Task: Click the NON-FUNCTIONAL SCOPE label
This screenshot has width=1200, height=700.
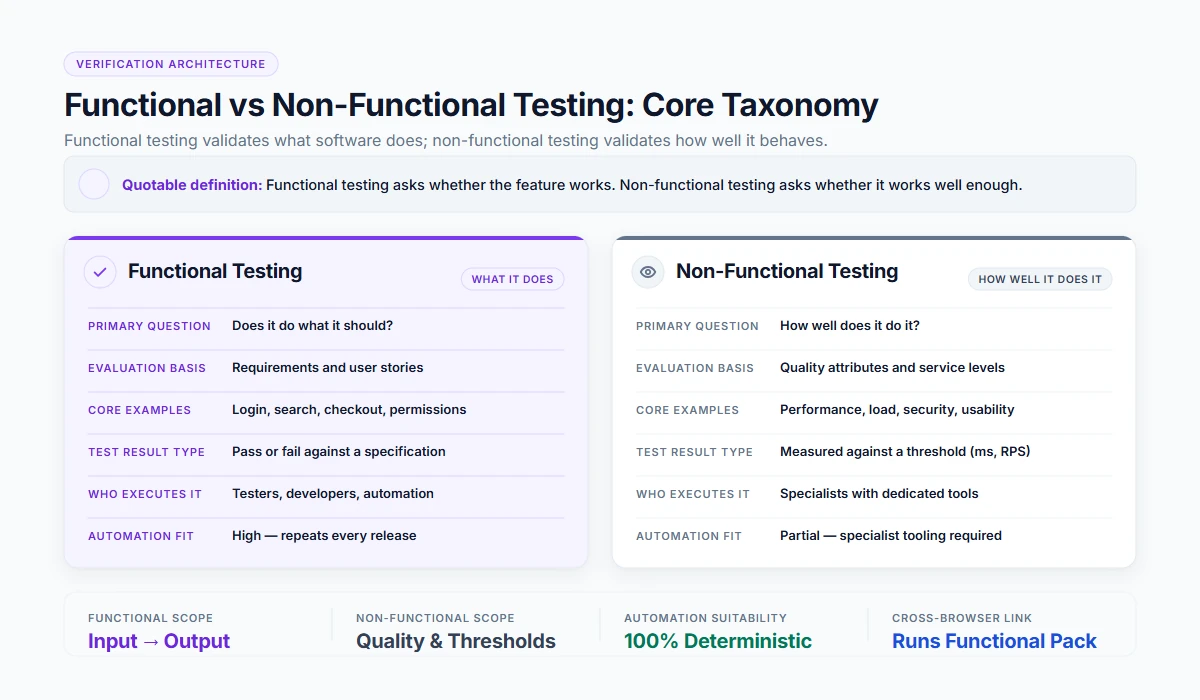Action: (435, 618)
